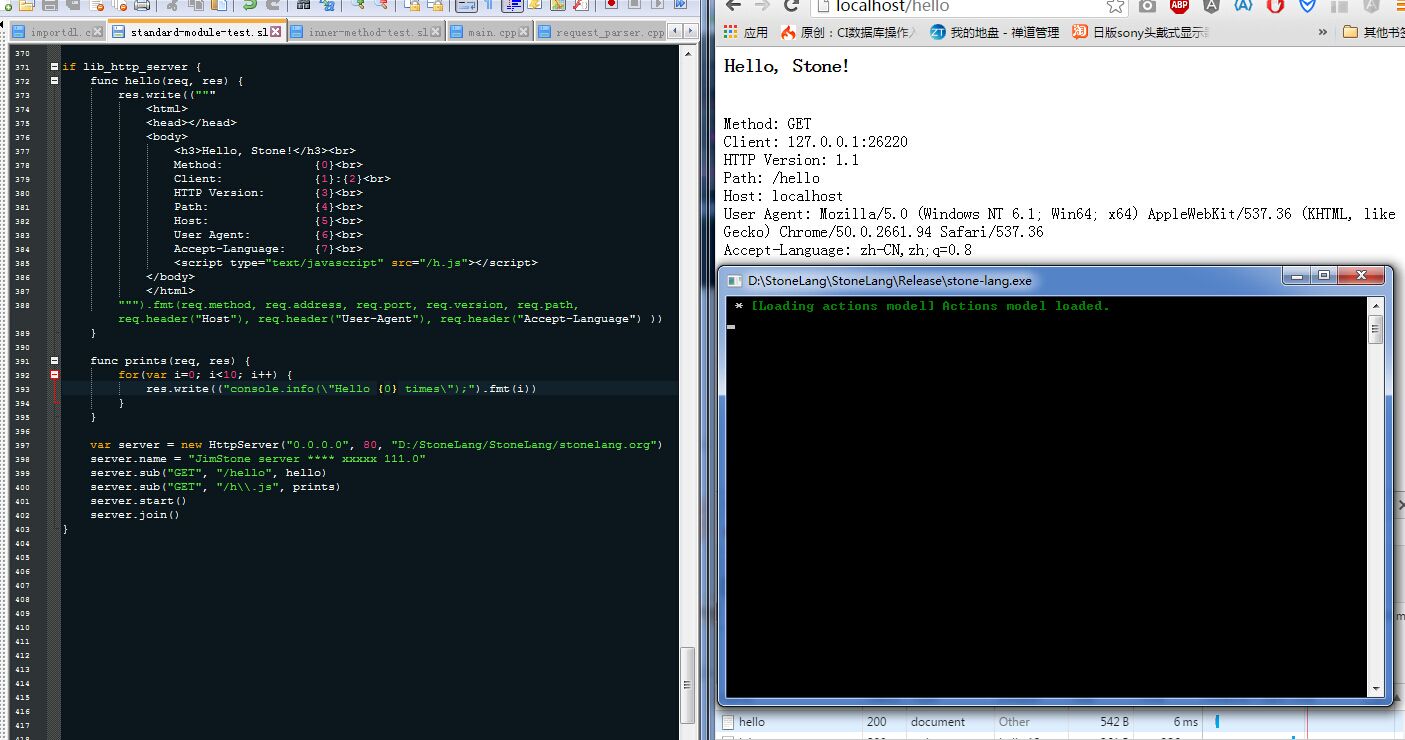Click the red Opera-style extension icon

[1275, 5]
